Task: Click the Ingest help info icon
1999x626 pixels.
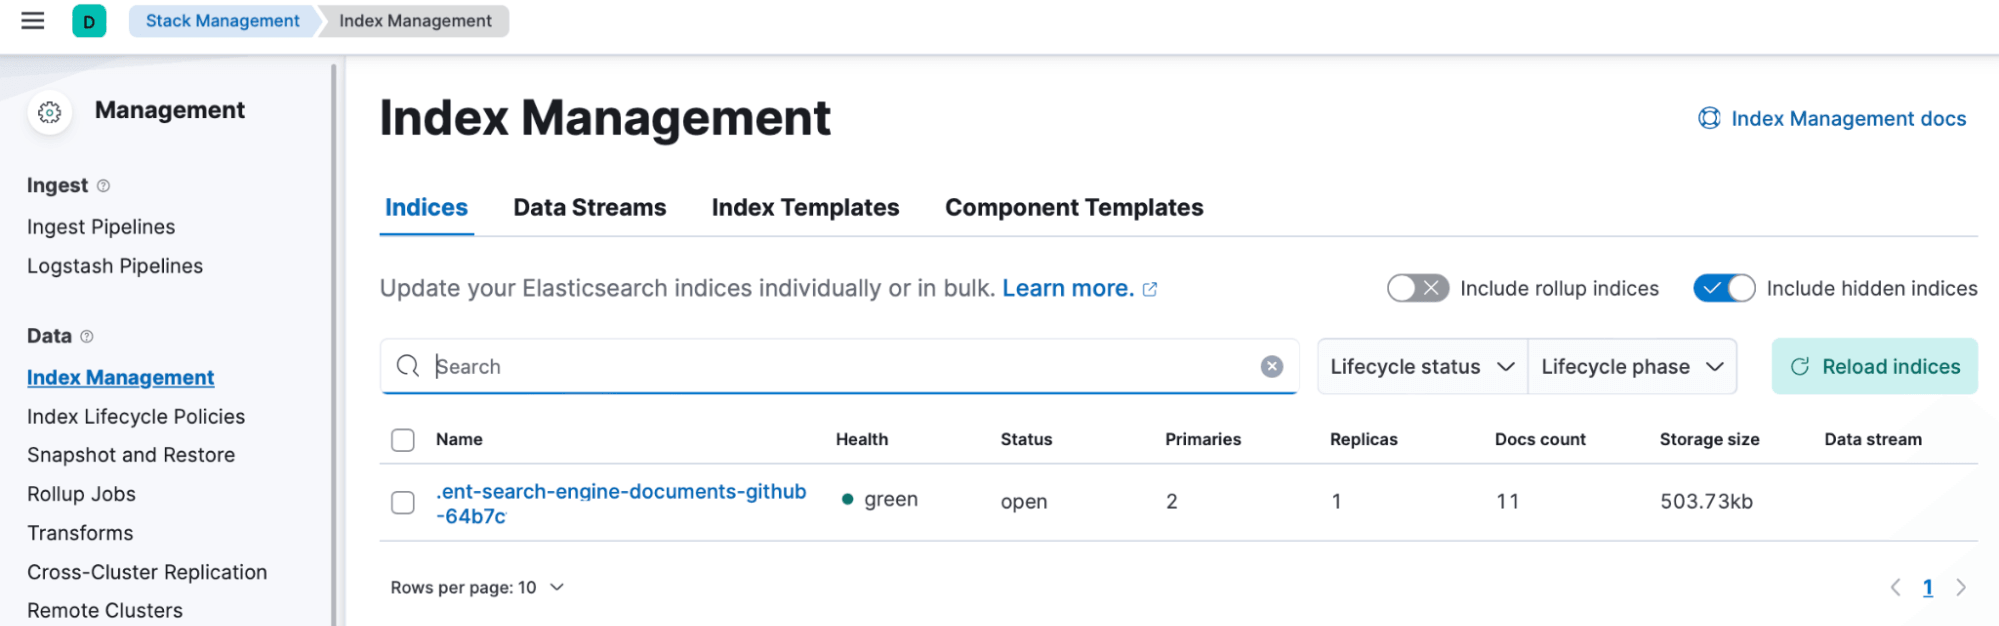Action: (x=103, y=186)
